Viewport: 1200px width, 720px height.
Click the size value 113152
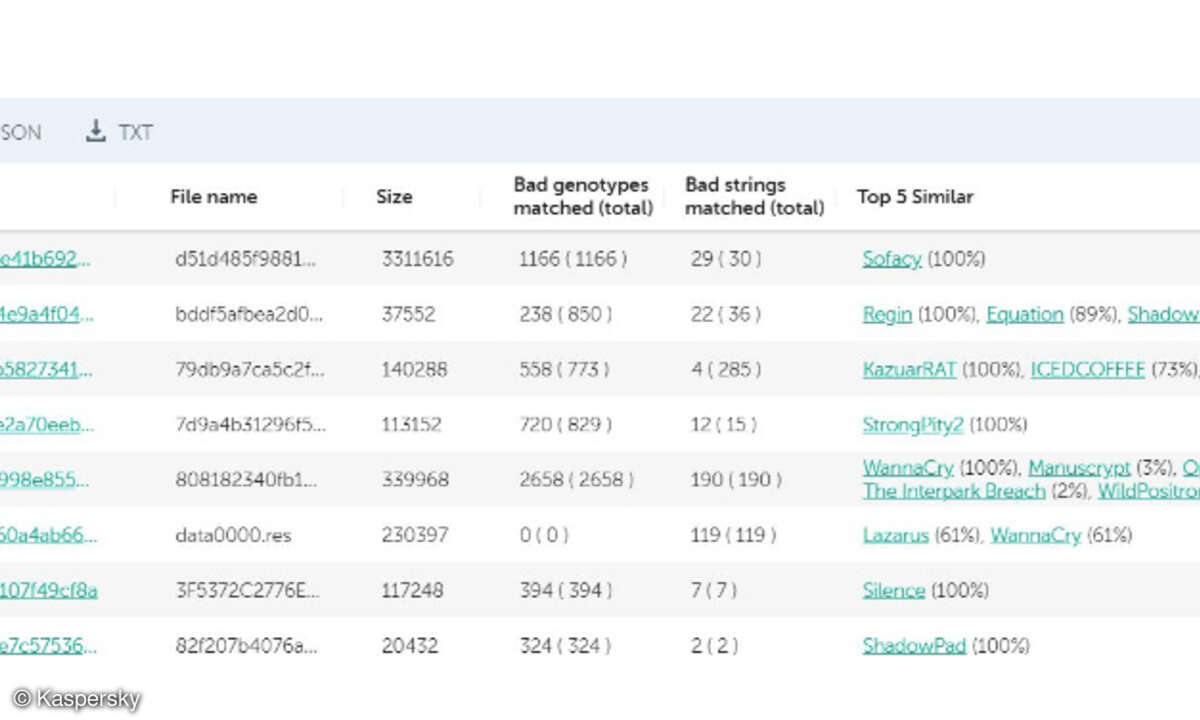click(411, 425)
